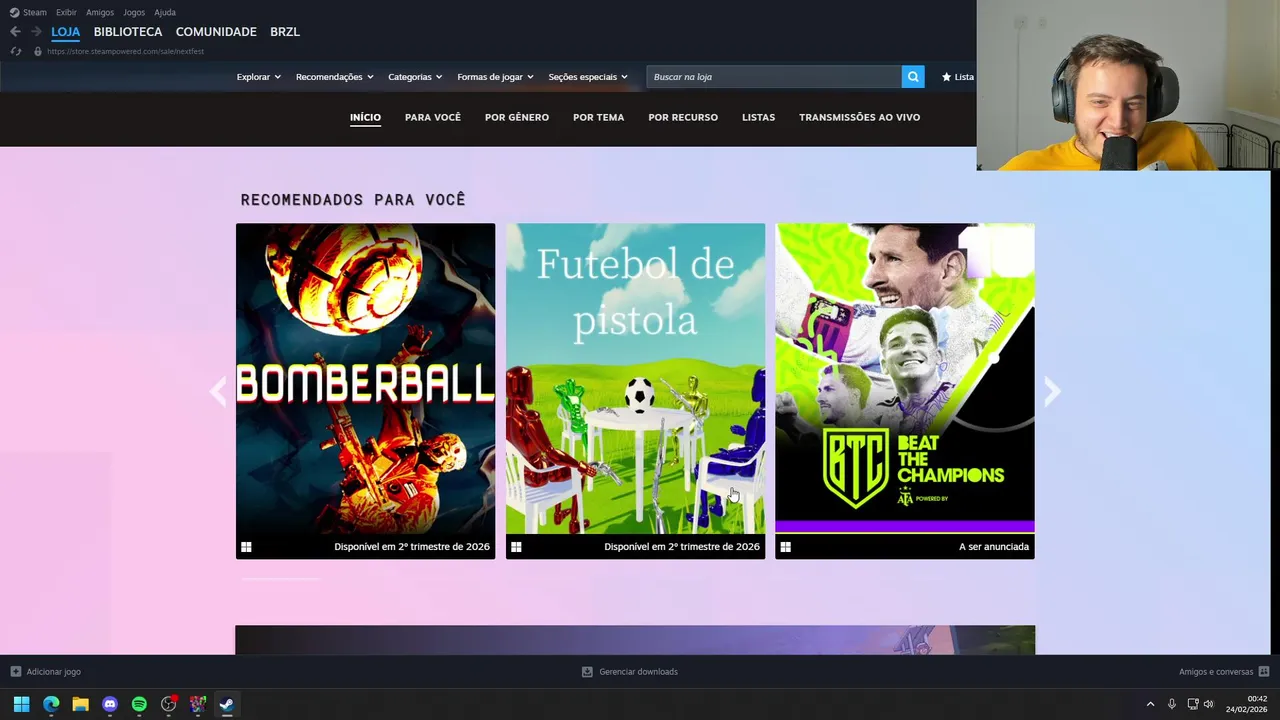The image size is (1280, 720).
Task: Show previous recommended games with the left carousel arrow
Action: [x=218, y=391]
